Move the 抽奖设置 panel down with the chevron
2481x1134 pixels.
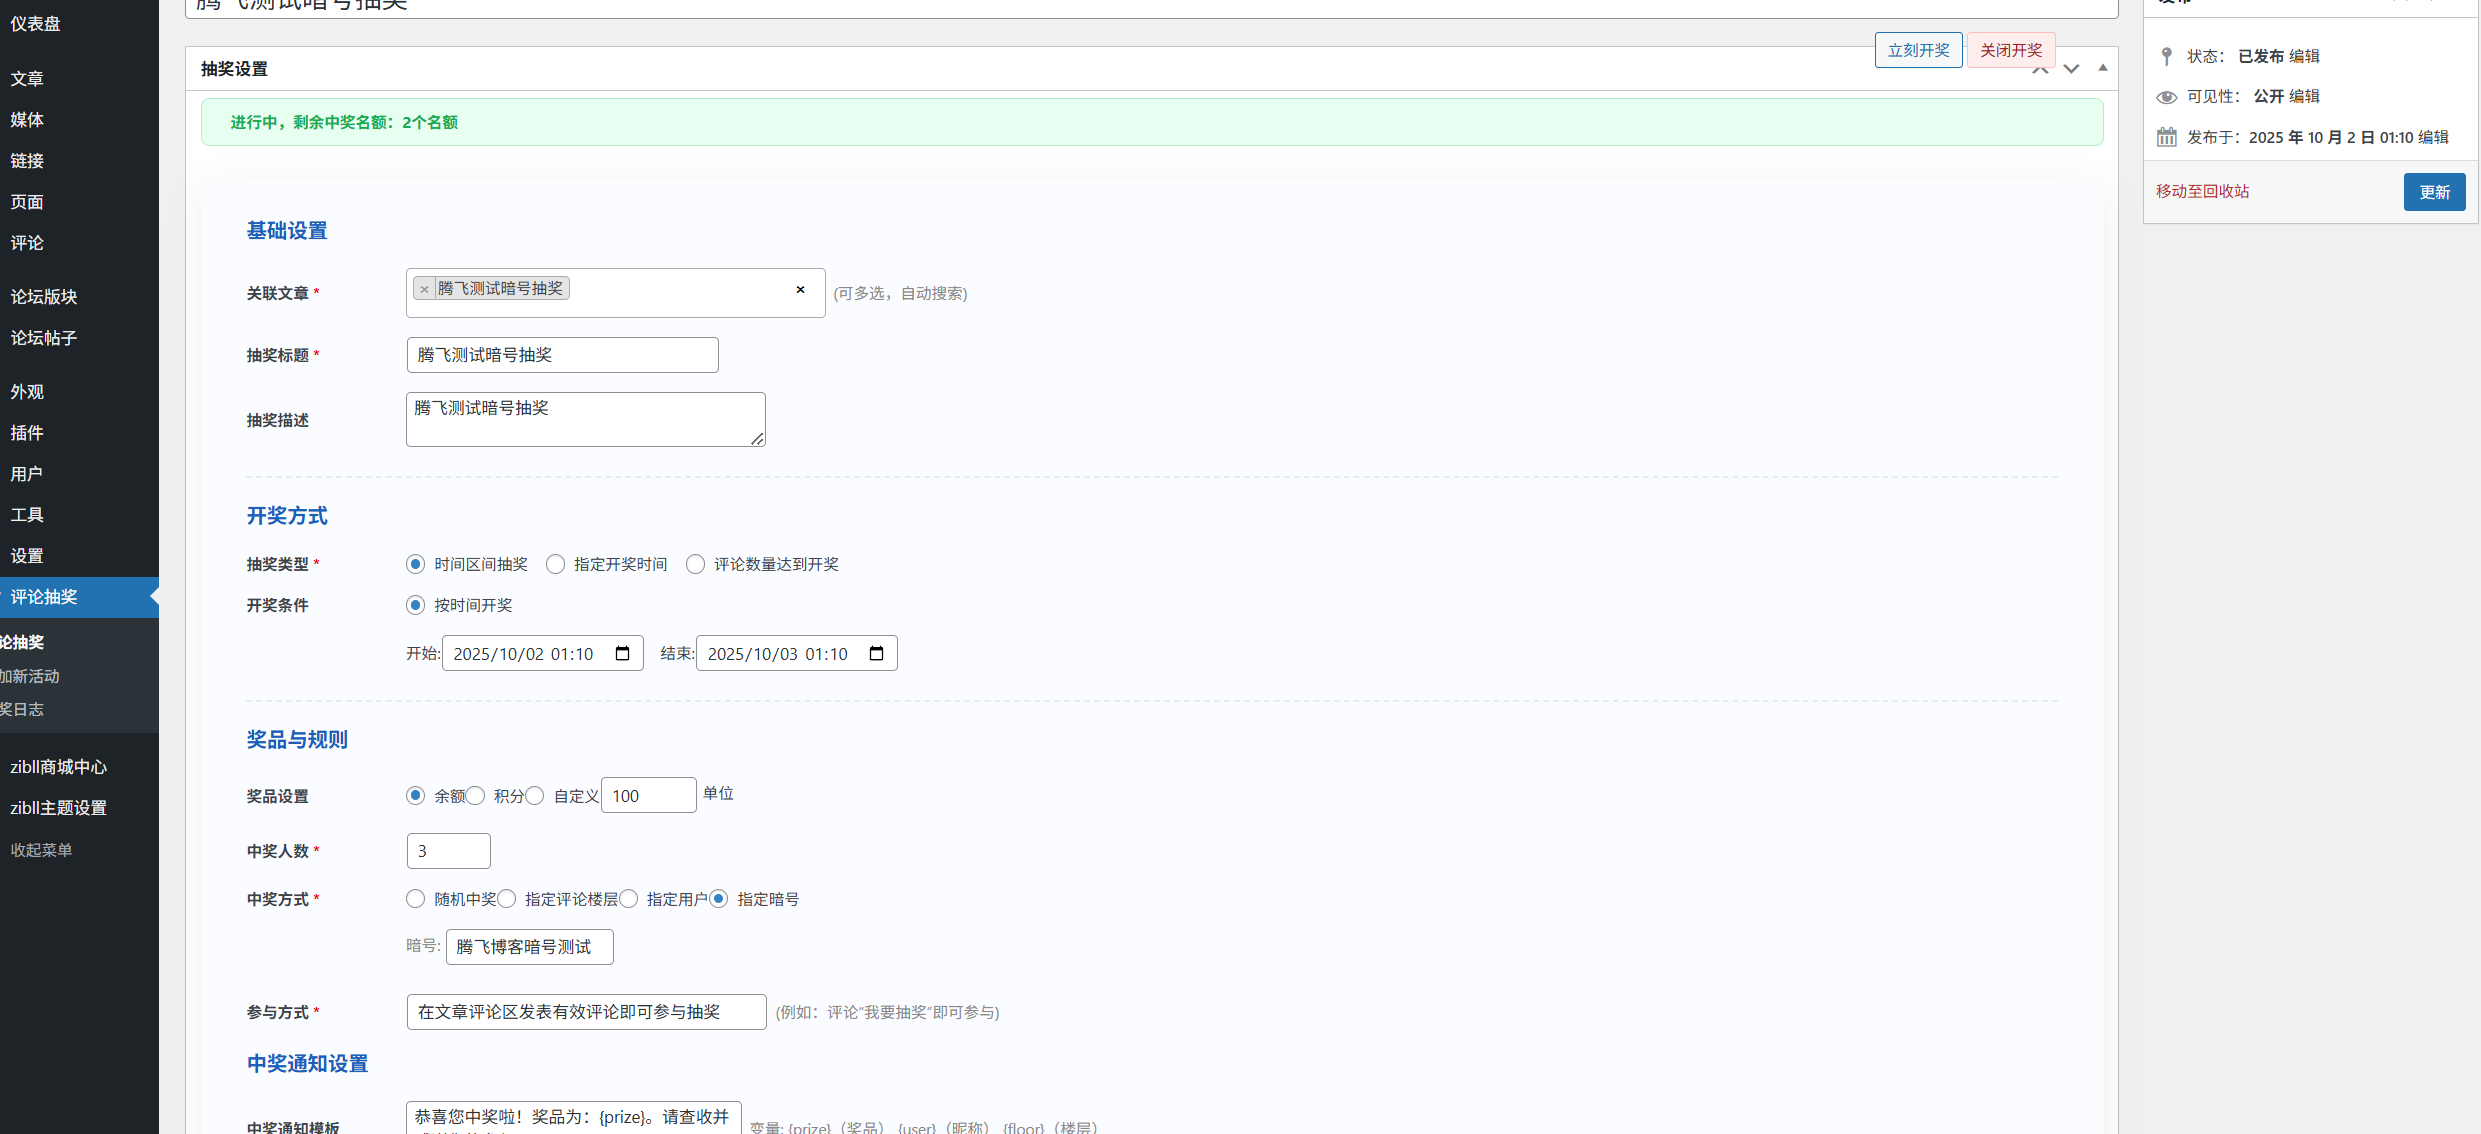[2071, 69]
